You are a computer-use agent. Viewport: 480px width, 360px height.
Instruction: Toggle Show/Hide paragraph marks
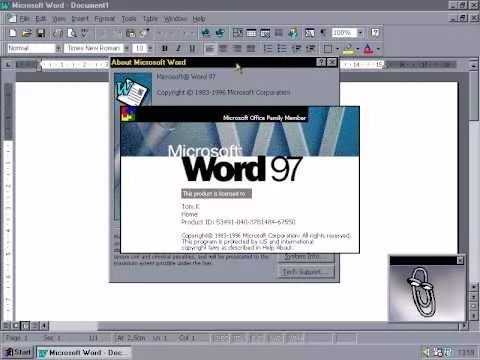click(x=323, y=33)
